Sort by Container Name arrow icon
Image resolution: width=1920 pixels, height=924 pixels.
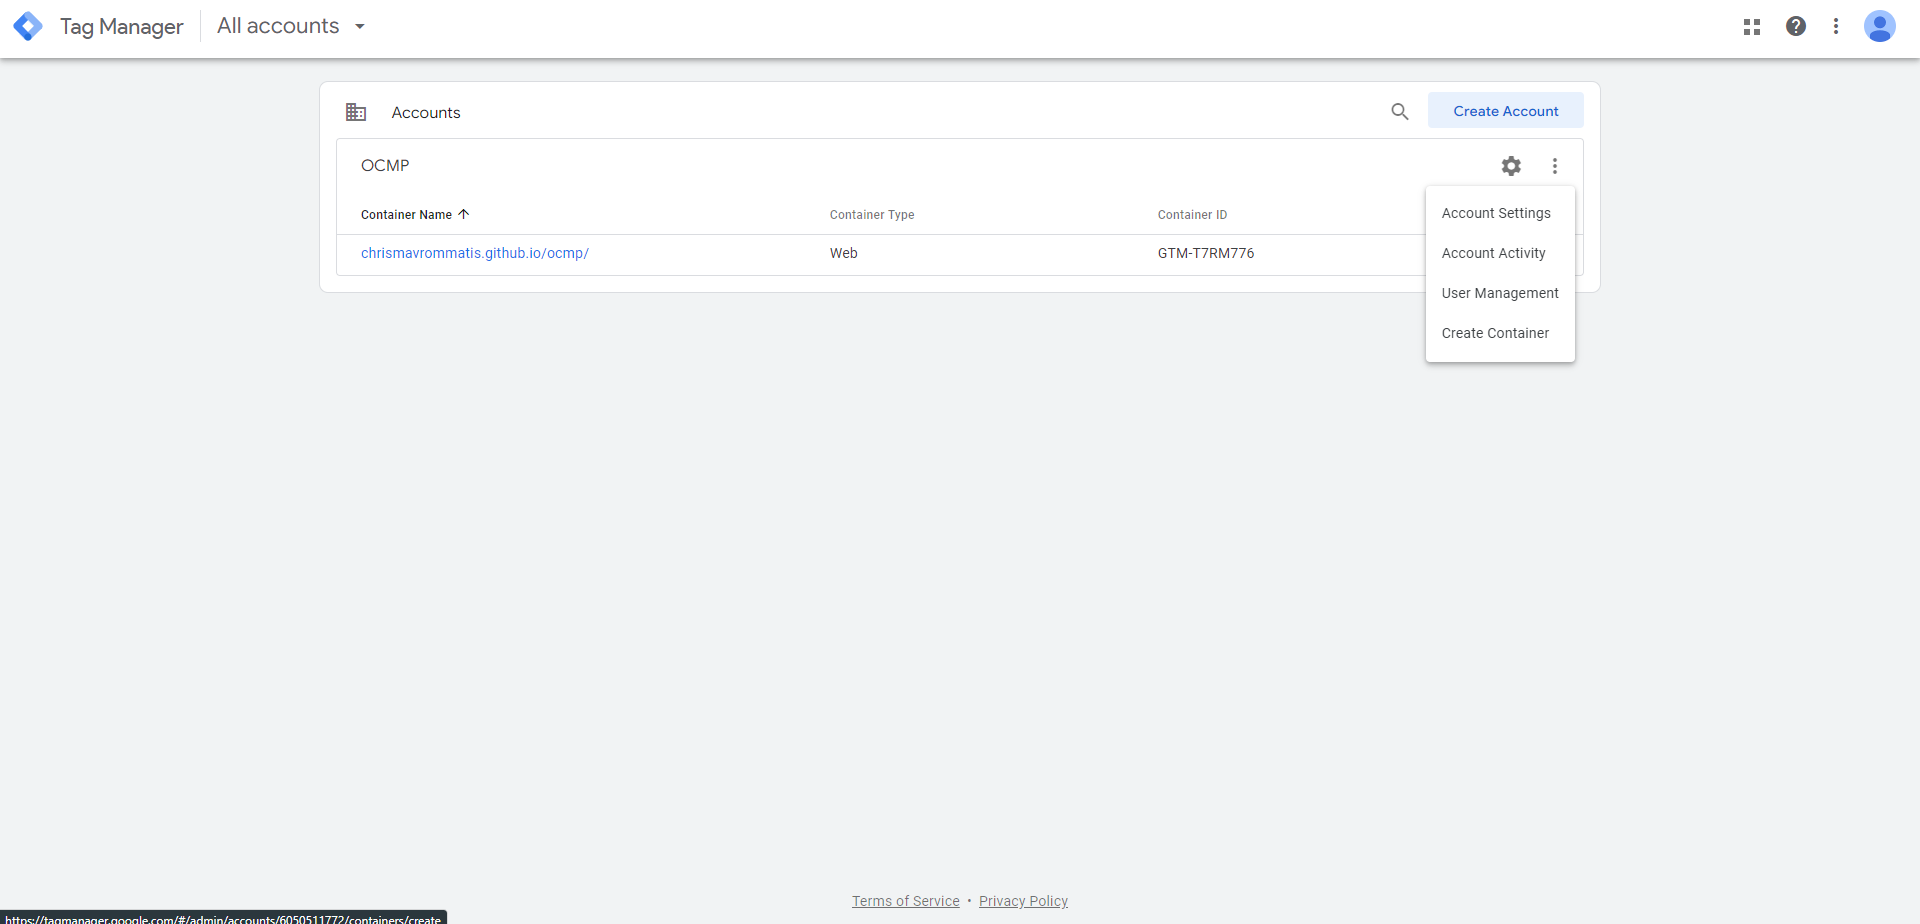point(464,214)
